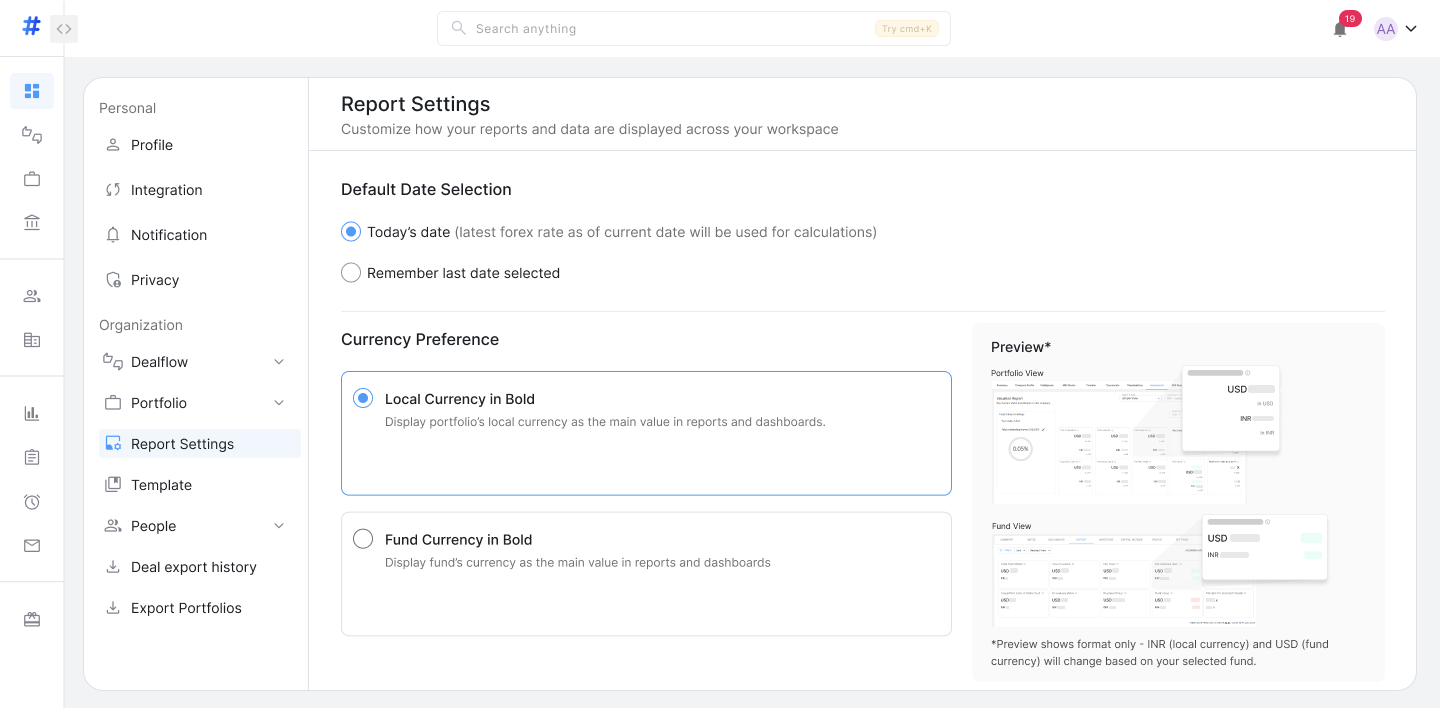The width and height of the screenshot is (1440, 708).
Task: Open Deal export history link
Action: [x=193, y=567]
